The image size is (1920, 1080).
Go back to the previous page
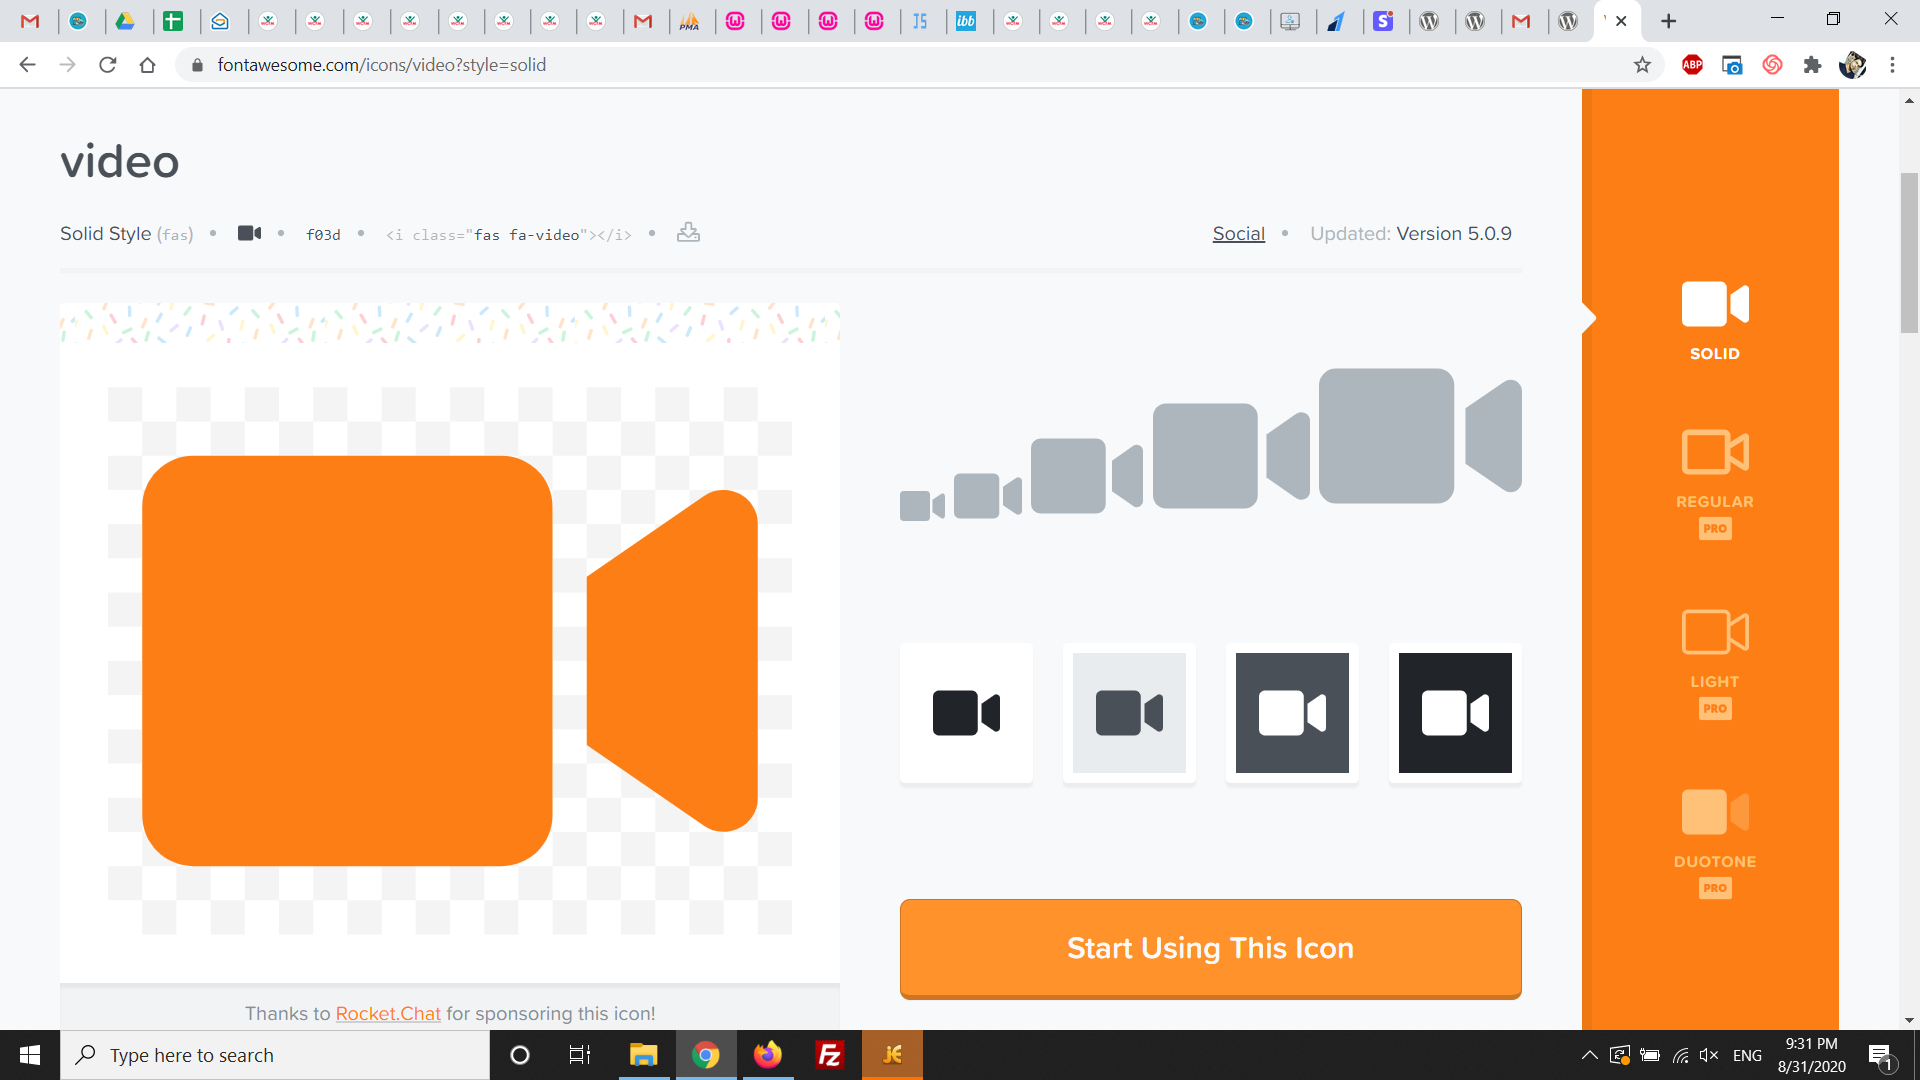[27, 65]
